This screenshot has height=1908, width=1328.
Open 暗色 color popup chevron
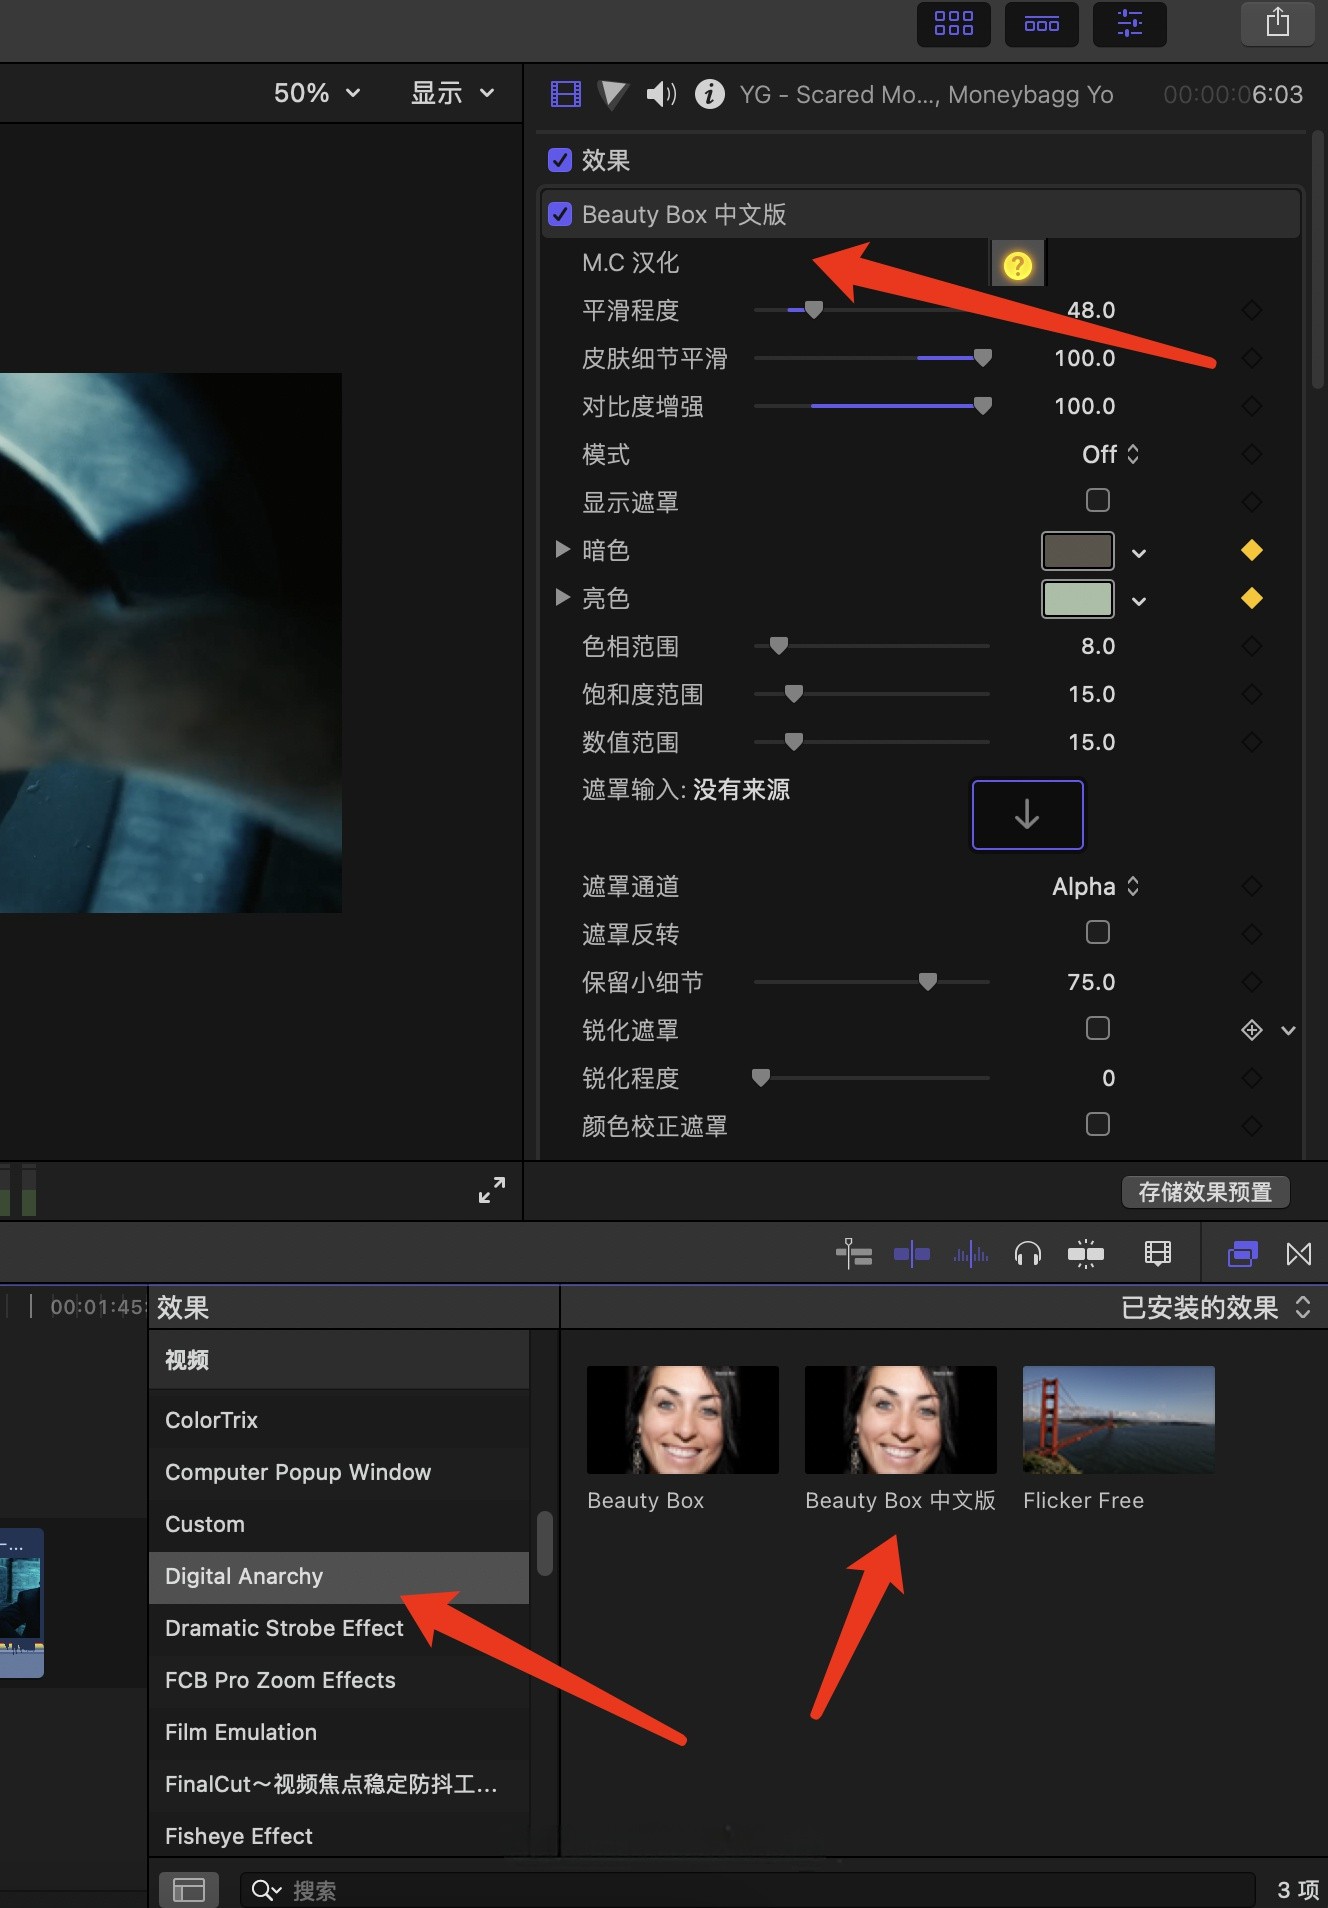[x=1139, y=553]
